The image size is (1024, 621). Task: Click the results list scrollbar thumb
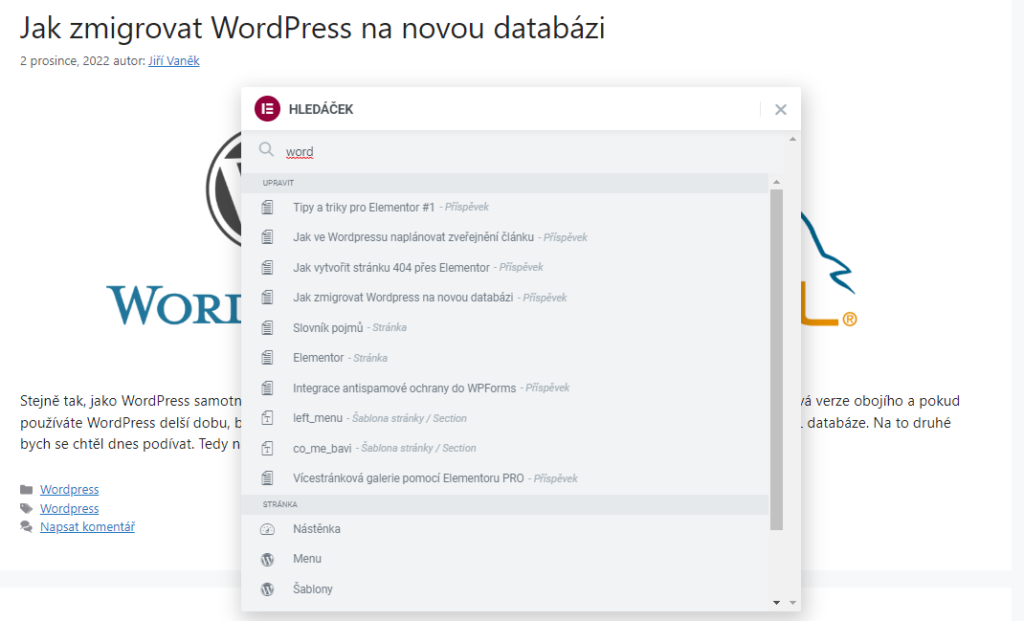776,360
